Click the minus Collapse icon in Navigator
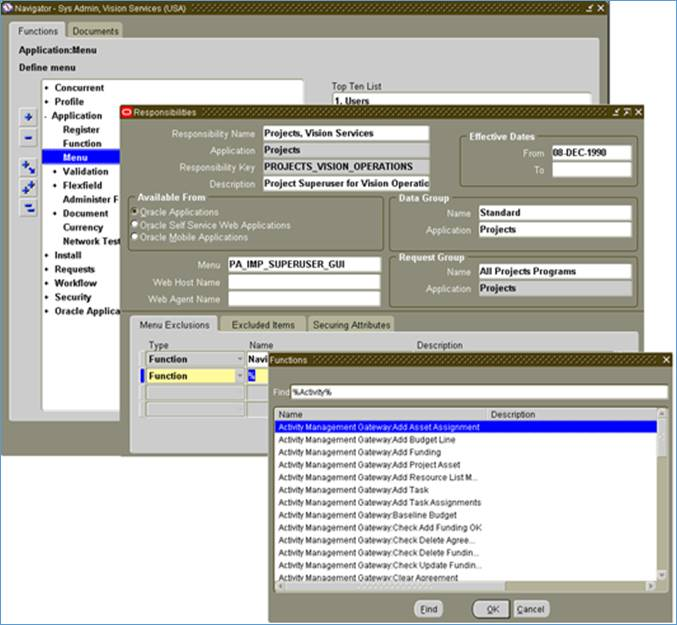Screen dimensions: 677x625 (x=28, y=138)
